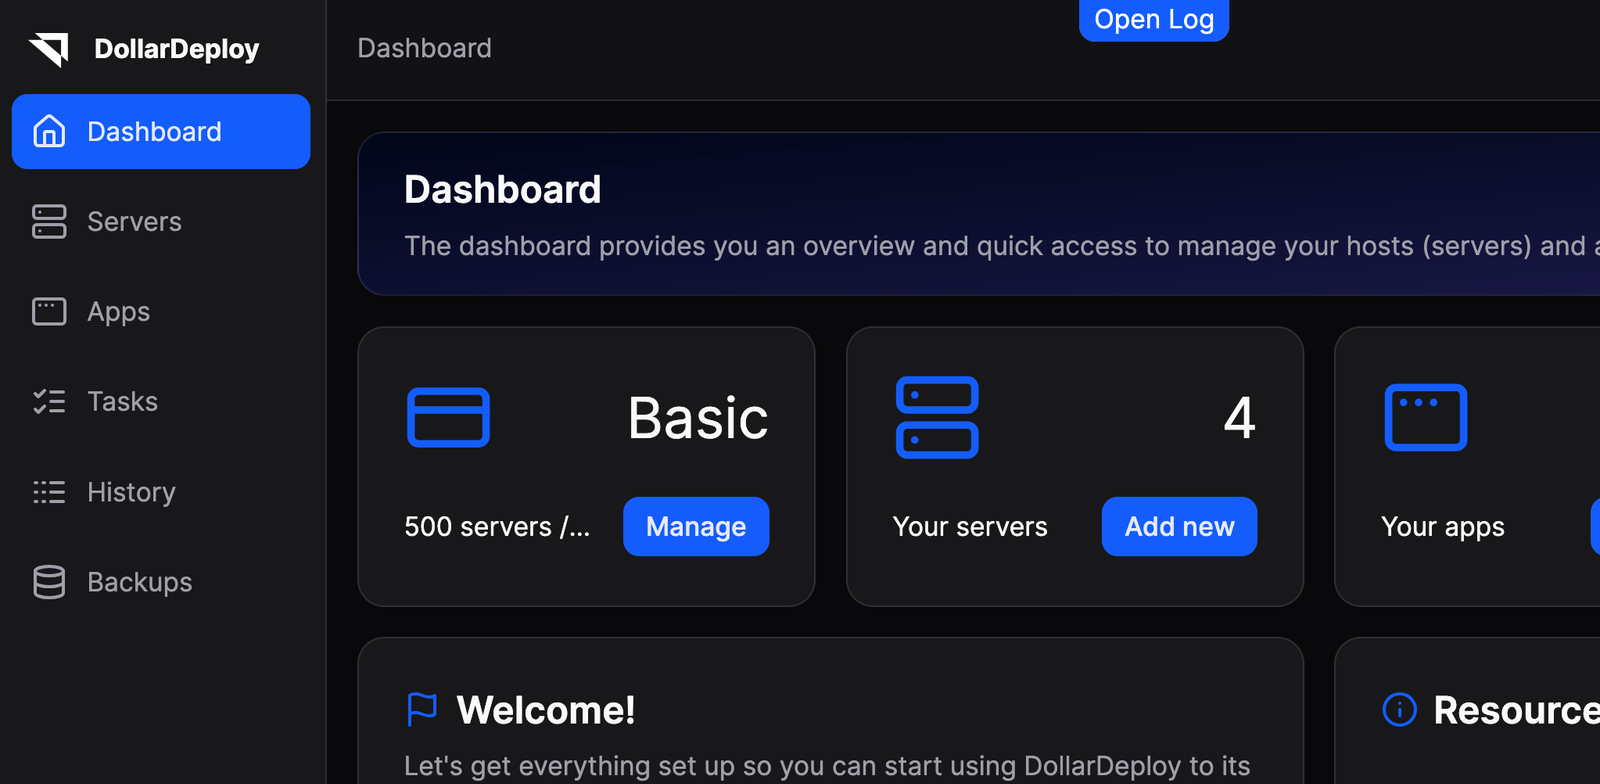Click the Servers rack icon in sidebar
The width and height of the screenshot is (1600, 784).
coord(49,221)
